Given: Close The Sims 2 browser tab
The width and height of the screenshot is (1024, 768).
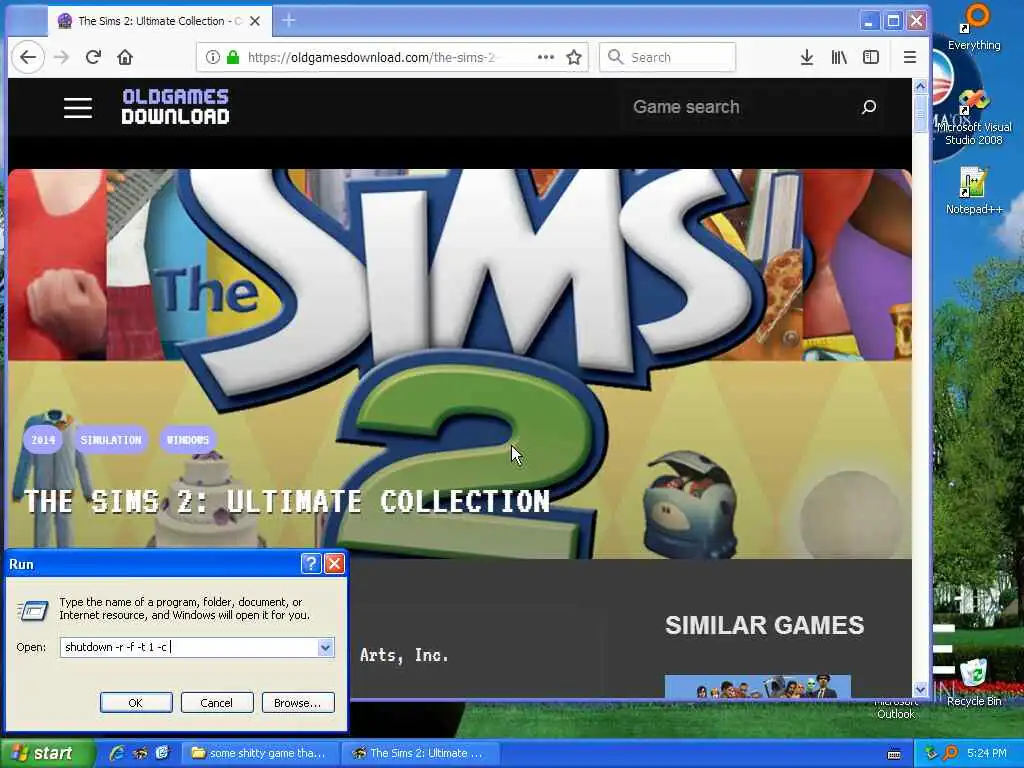Looking at the screenshot, I should pyautogui.click(x=255, y=21).
